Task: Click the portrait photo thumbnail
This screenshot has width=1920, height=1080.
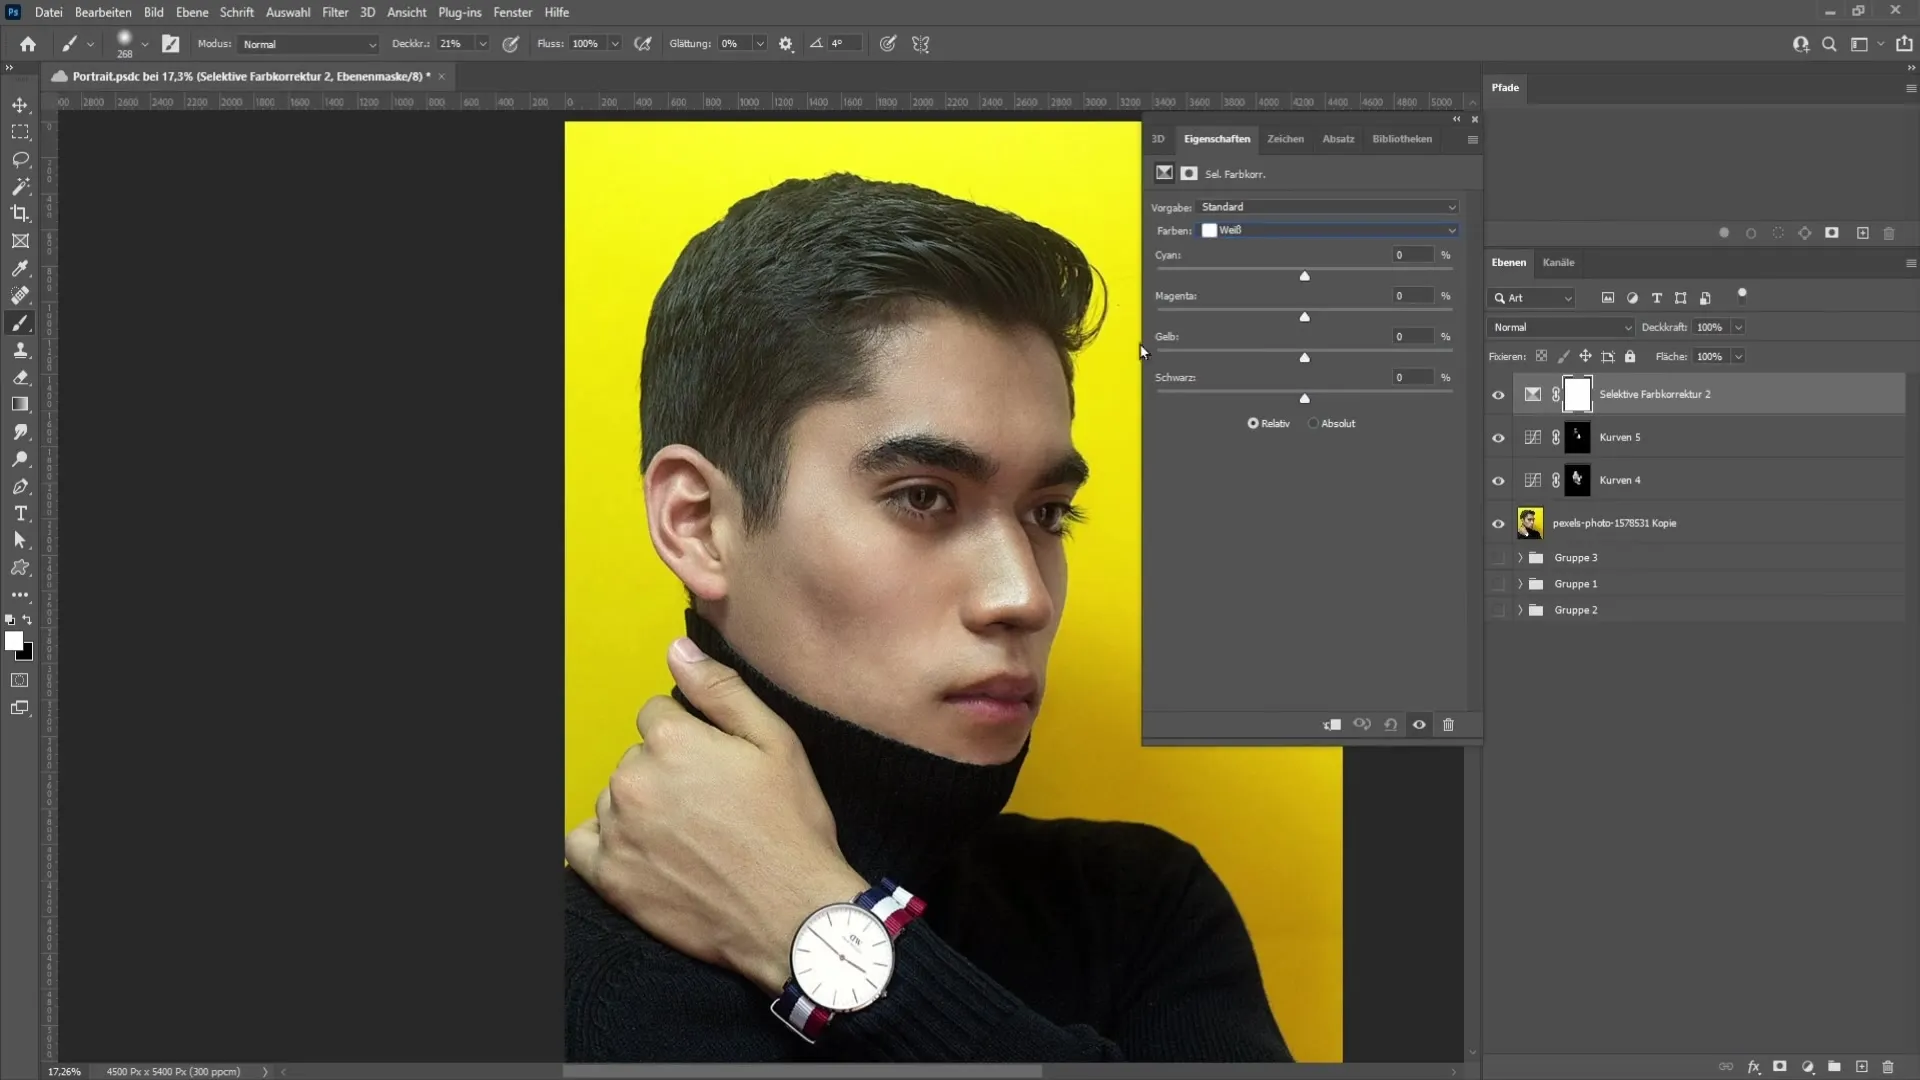Action: pyautogui.click(x=1528, y=522)
